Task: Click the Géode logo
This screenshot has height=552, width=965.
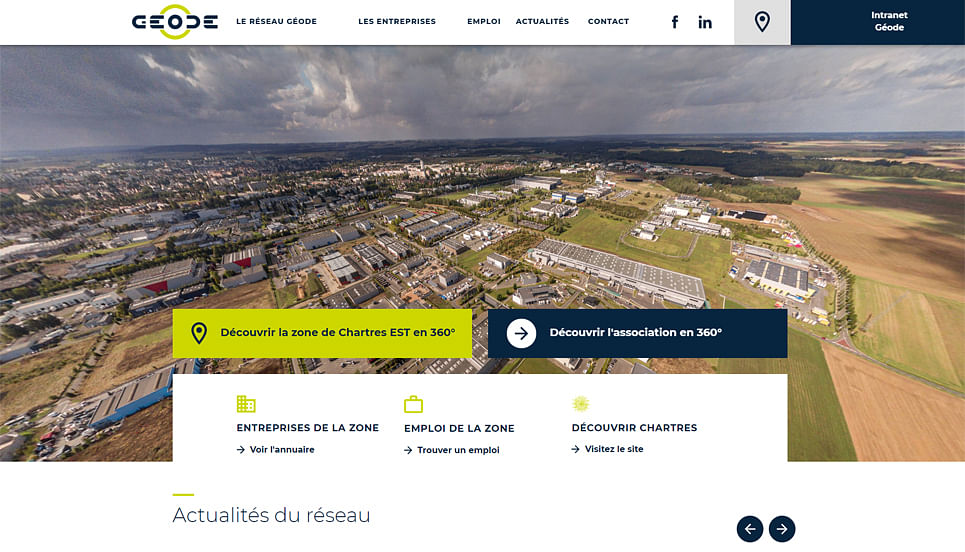Action: click(x=174, y=22)
